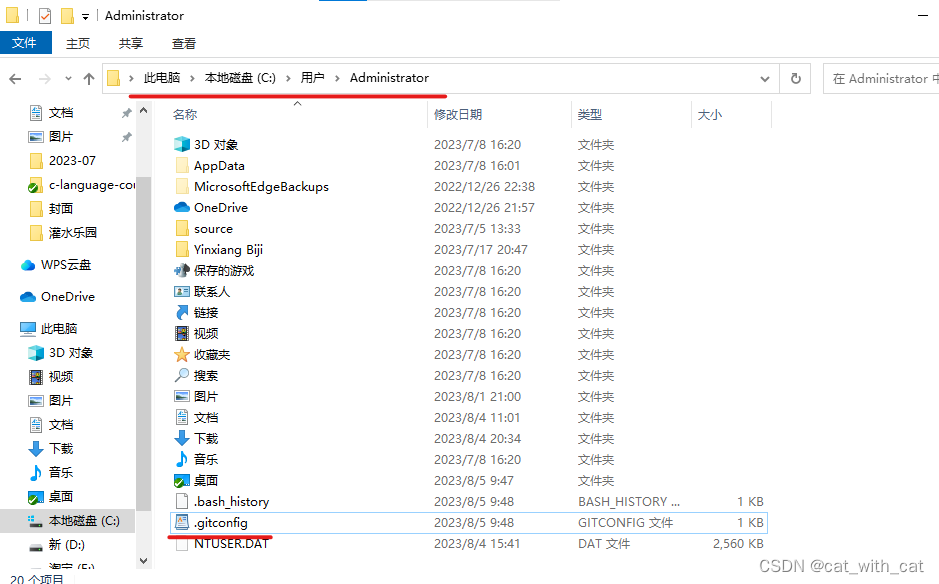Navigate back with the back arrow
The width and height of the screenshot is (939, 584).
tap(16, 78)
